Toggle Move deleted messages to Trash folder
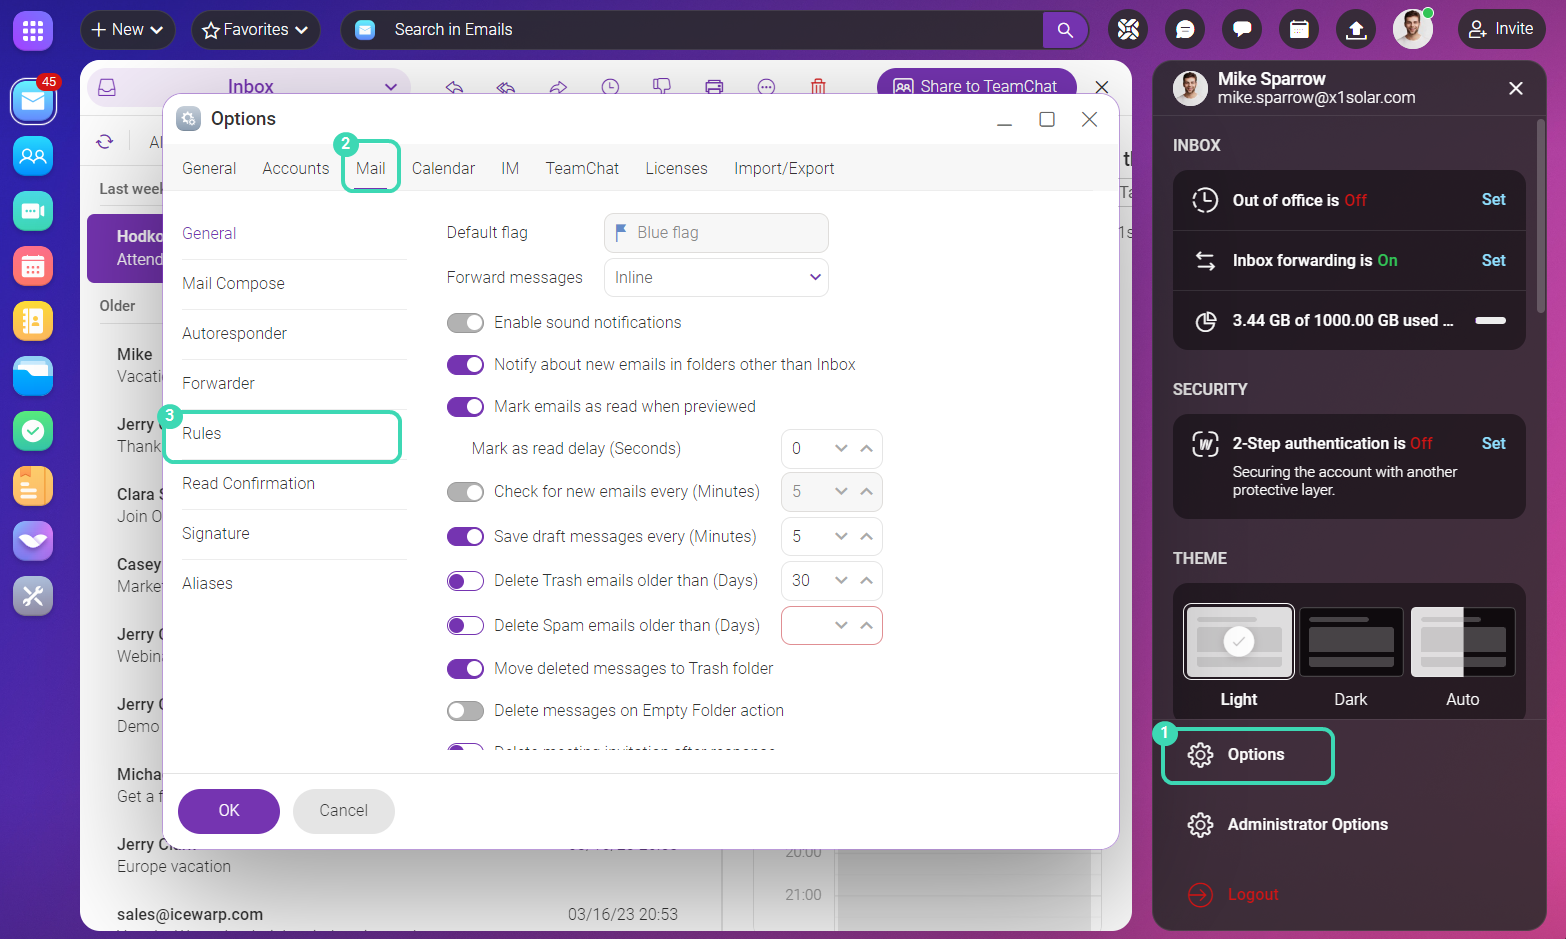The width and height of the screenshot is (1567, 939). tap(465, 669)
